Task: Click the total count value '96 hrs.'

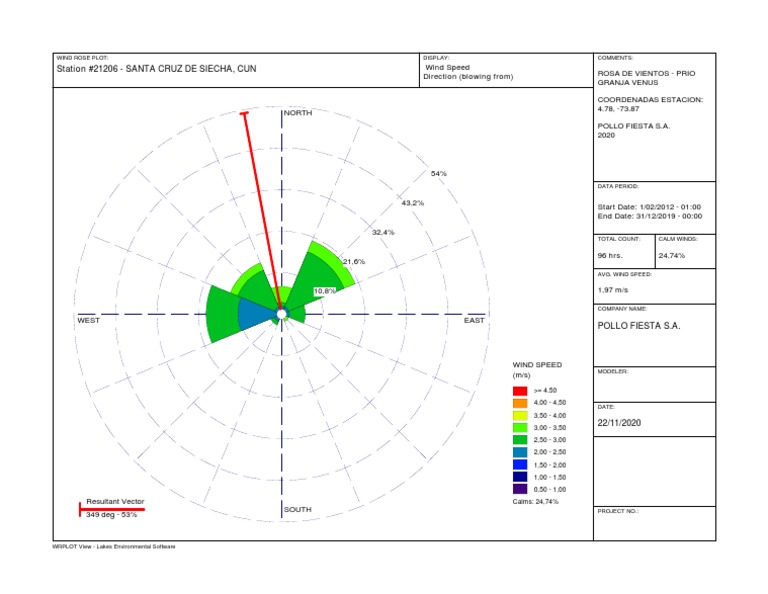Action: click(x=610, y=256)
